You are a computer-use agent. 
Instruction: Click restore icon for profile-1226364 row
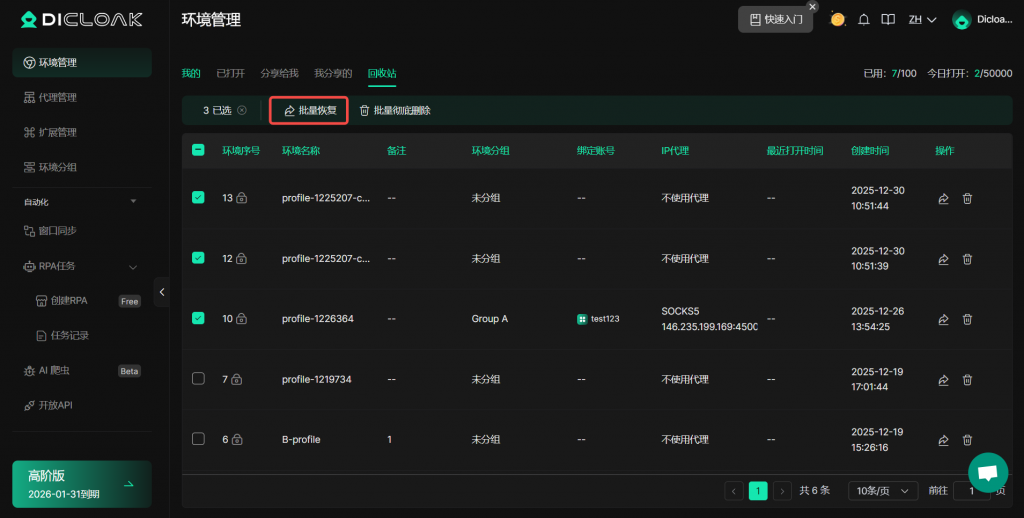click(943, 319)
